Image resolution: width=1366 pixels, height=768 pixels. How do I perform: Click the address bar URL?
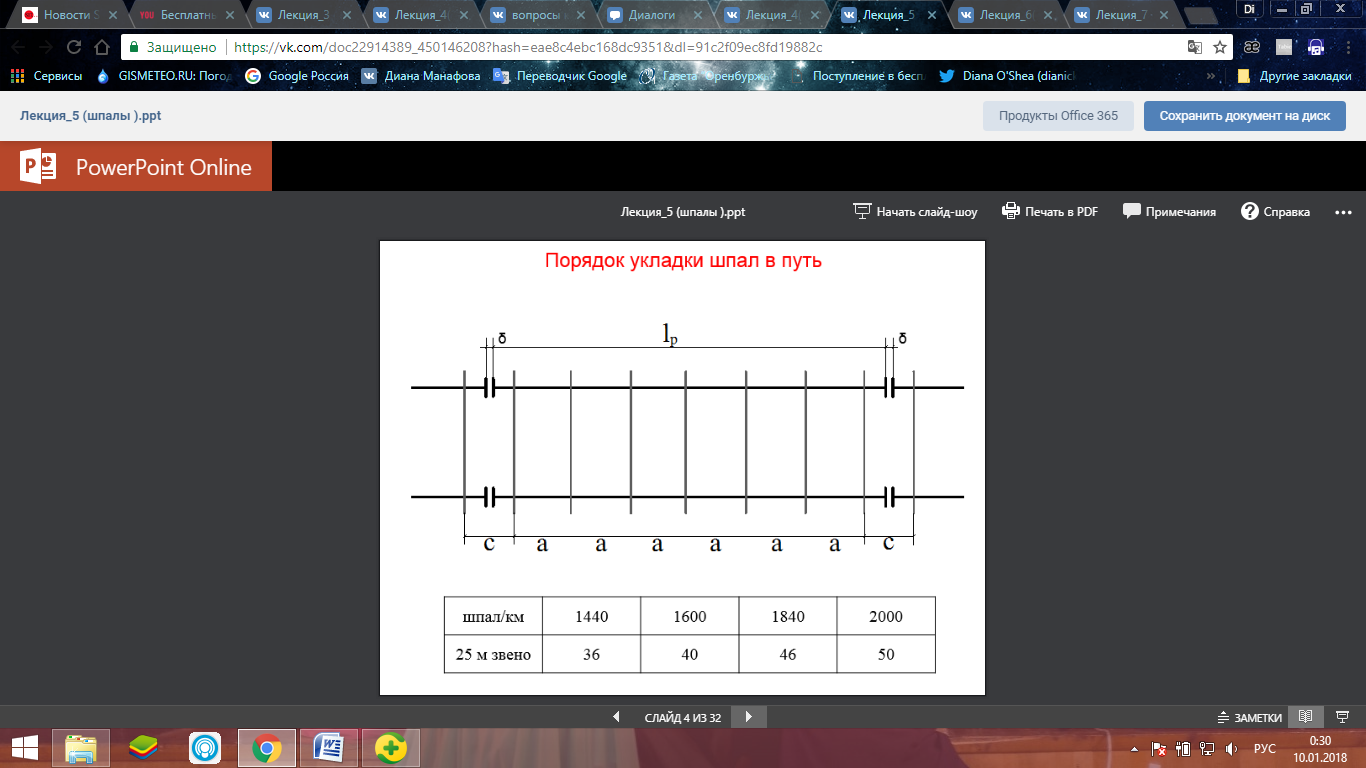(528, 47)
